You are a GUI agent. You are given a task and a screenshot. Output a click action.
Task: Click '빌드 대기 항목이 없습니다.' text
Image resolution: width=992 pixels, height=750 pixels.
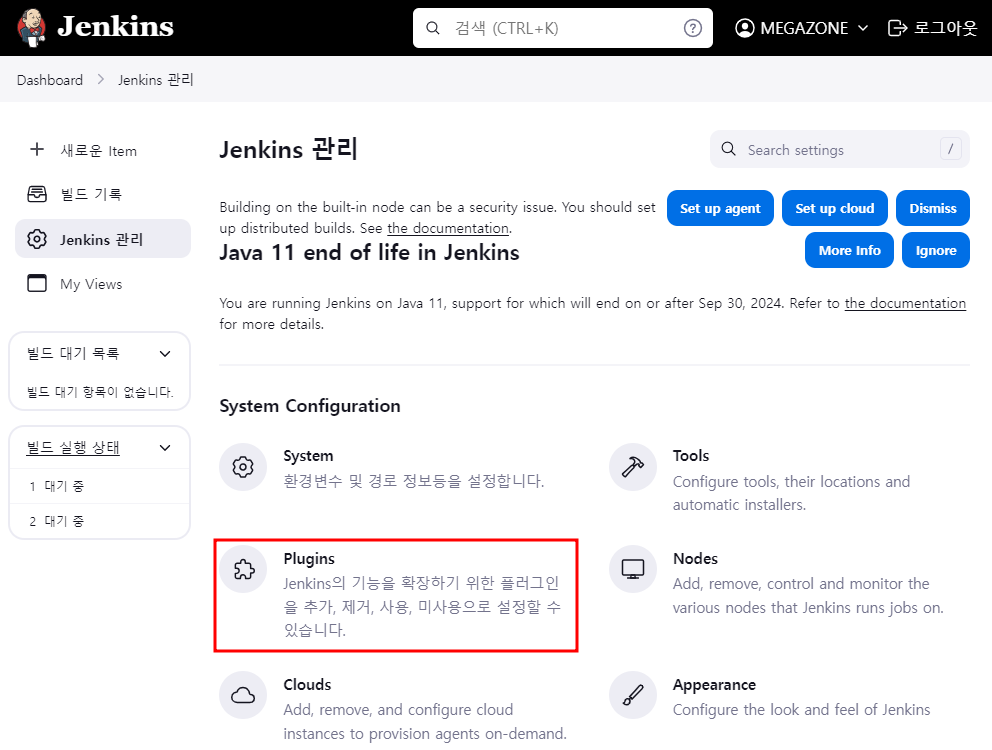(100, 392)
